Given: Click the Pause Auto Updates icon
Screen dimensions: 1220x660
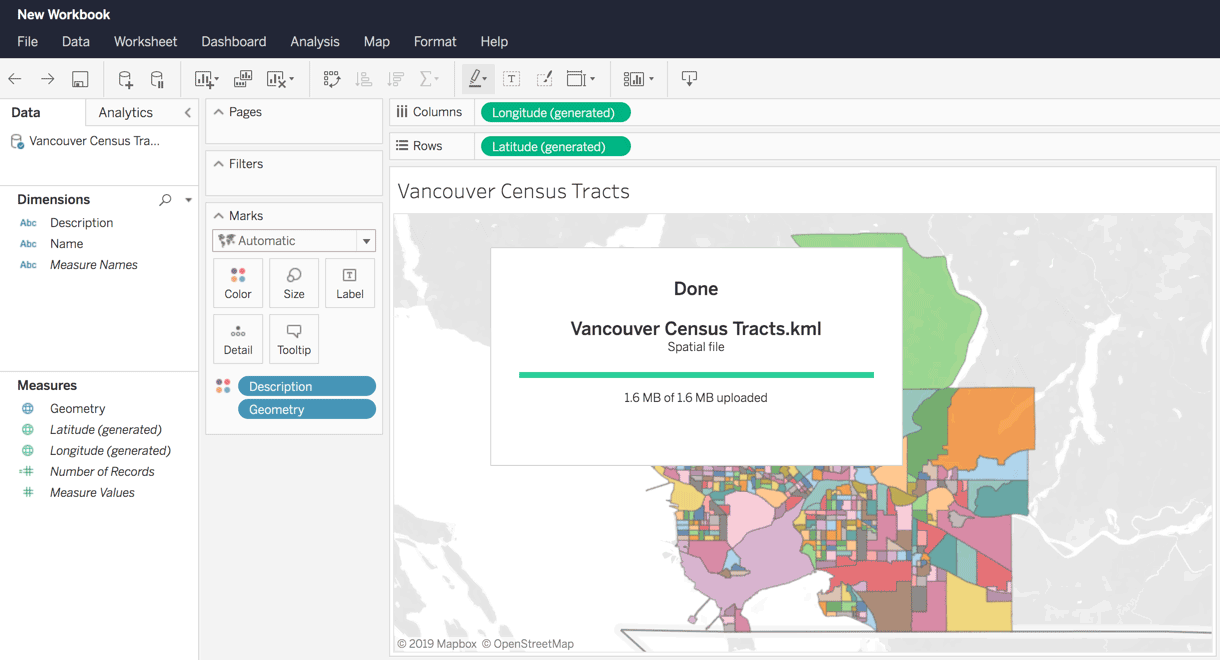Looking at the screenshot, I should [x=157, y=79].
